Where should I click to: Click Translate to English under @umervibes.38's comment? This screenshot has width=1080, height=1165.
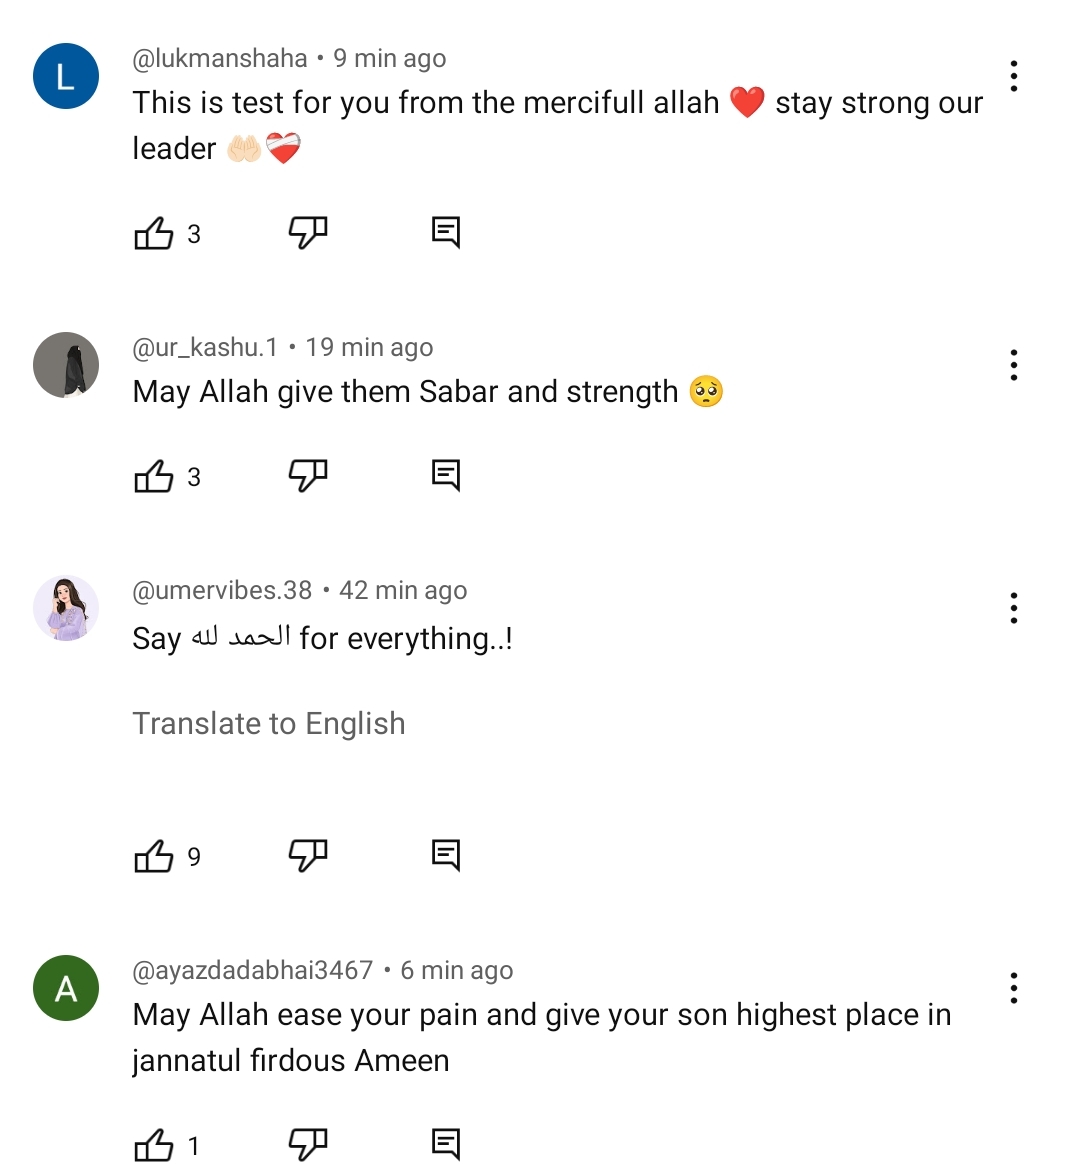point(268,723)
